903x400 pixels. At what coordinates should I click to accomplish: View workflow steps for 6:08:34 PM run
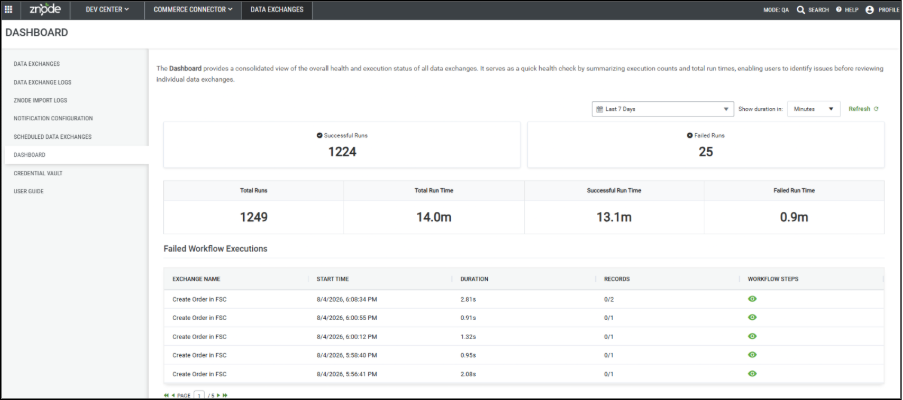click(x=752, y=299)
